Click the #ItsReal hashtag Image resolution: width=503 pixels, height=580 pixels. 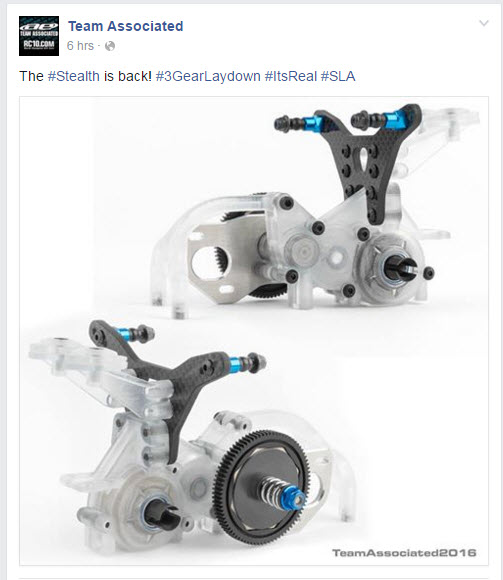291,76
